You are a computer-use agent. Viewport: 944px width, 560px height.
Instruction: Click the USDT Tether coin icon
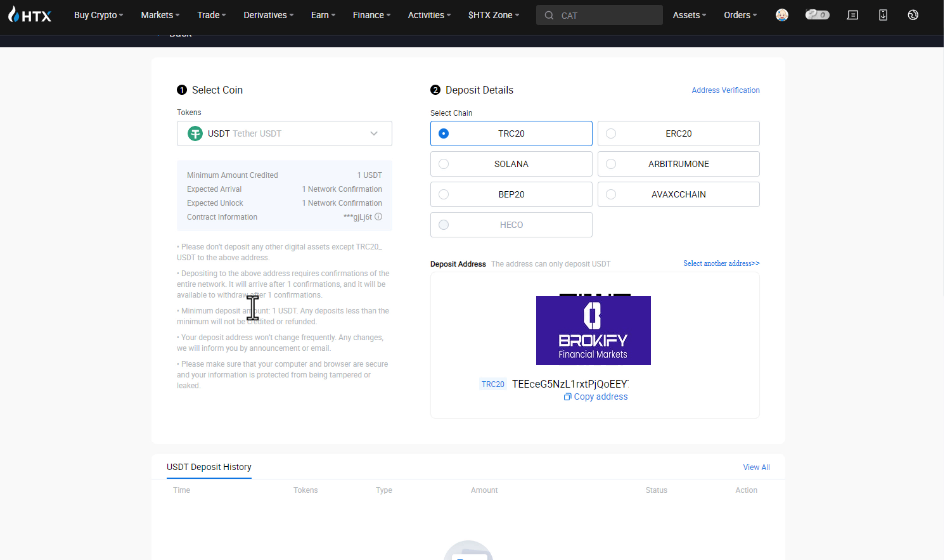[x=195, y=134]
